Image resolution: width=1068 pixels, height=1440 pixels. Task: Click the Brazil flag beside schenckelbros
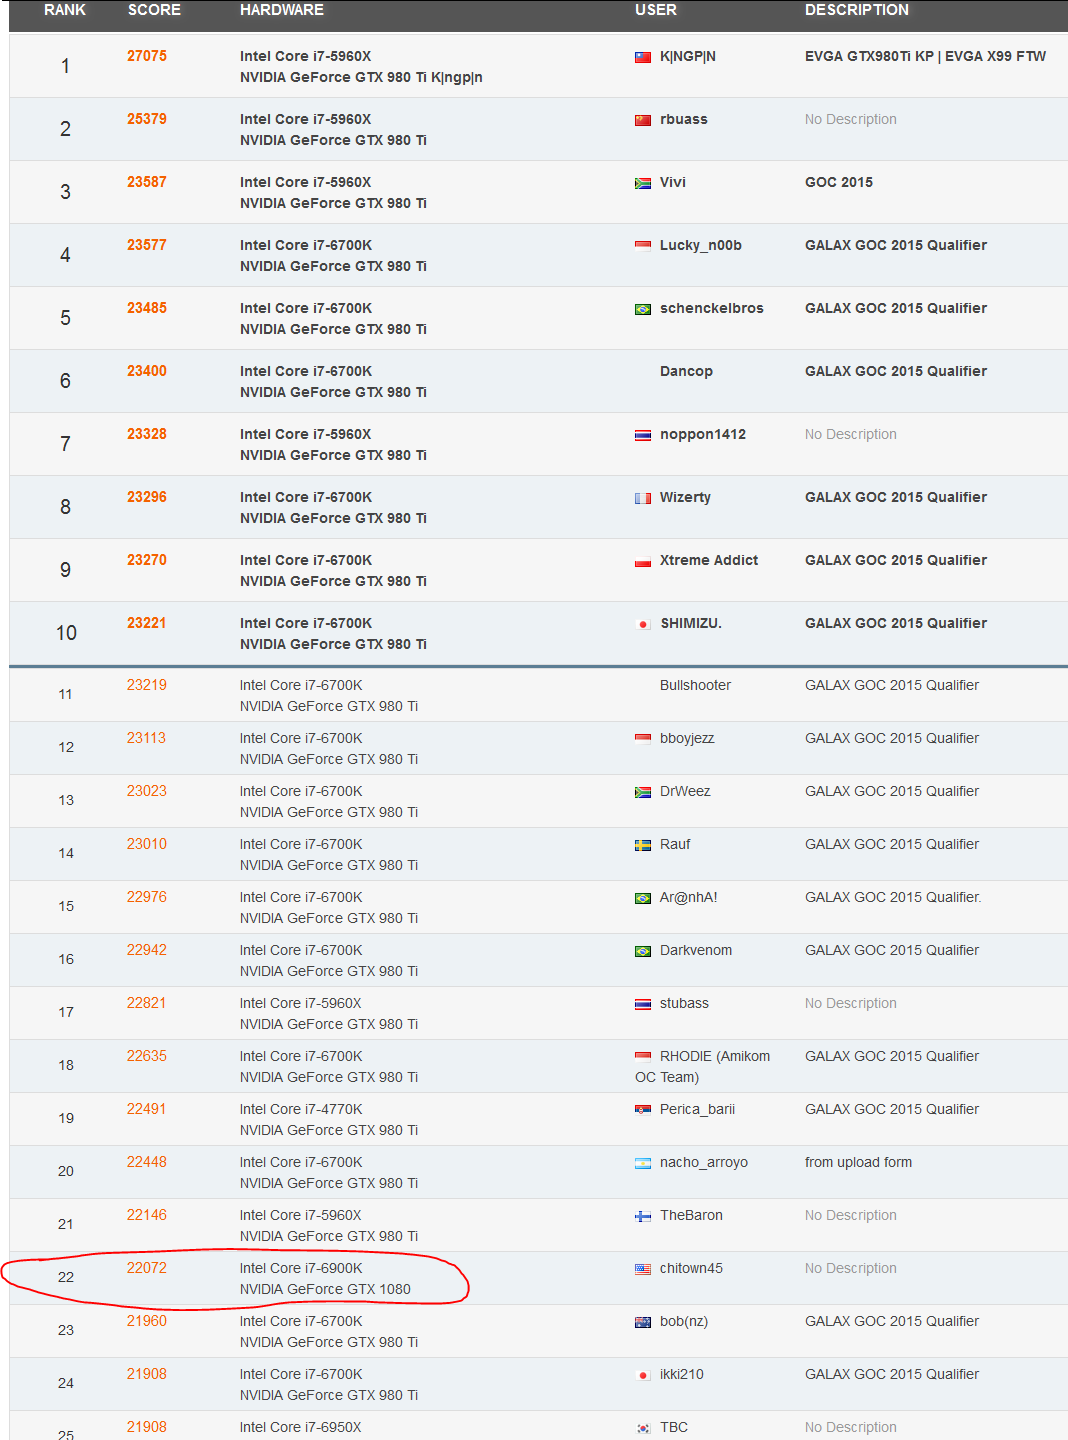point(643,309)
